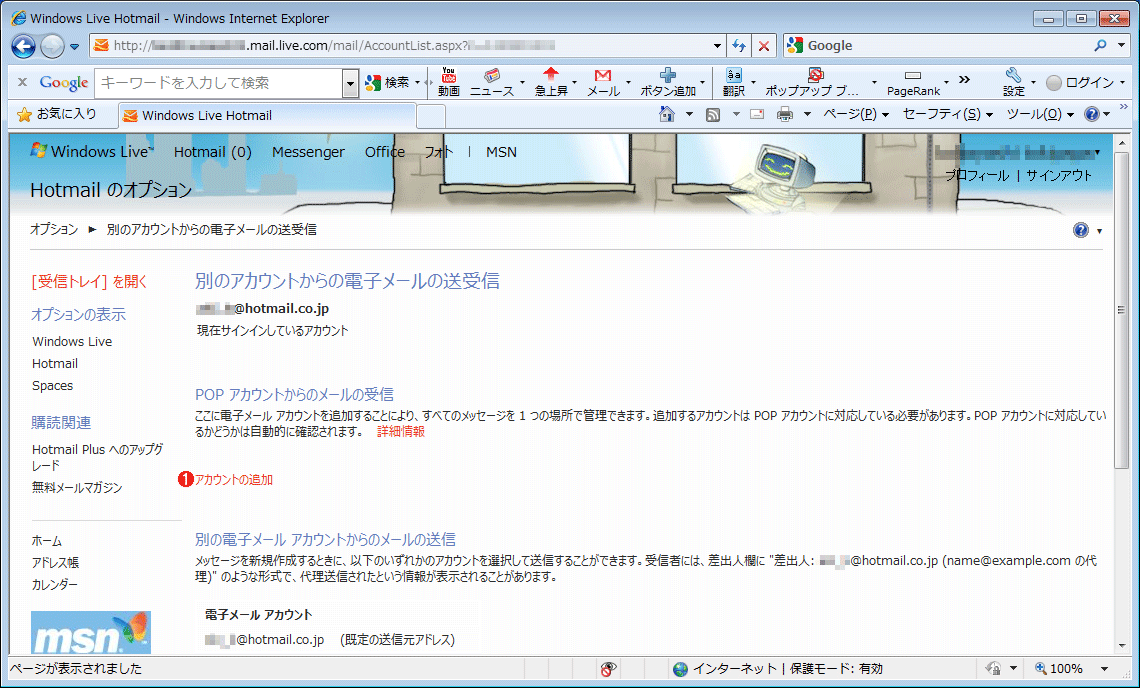Click the サインアウト link
This screenshot has width=1140, height=688.
1059,175
